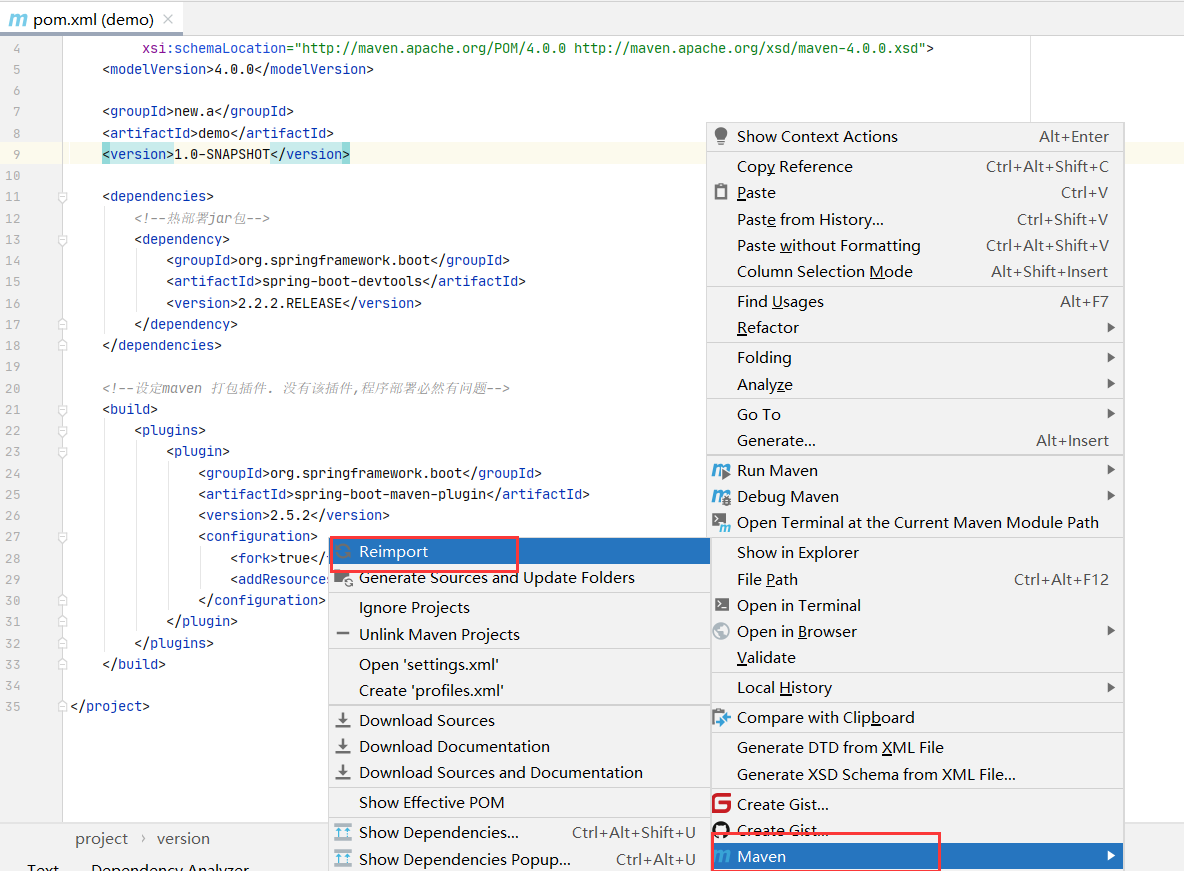Click the Debug Maven icon
This screenshot has width=1184, height=871.
(x=721, y=497)
